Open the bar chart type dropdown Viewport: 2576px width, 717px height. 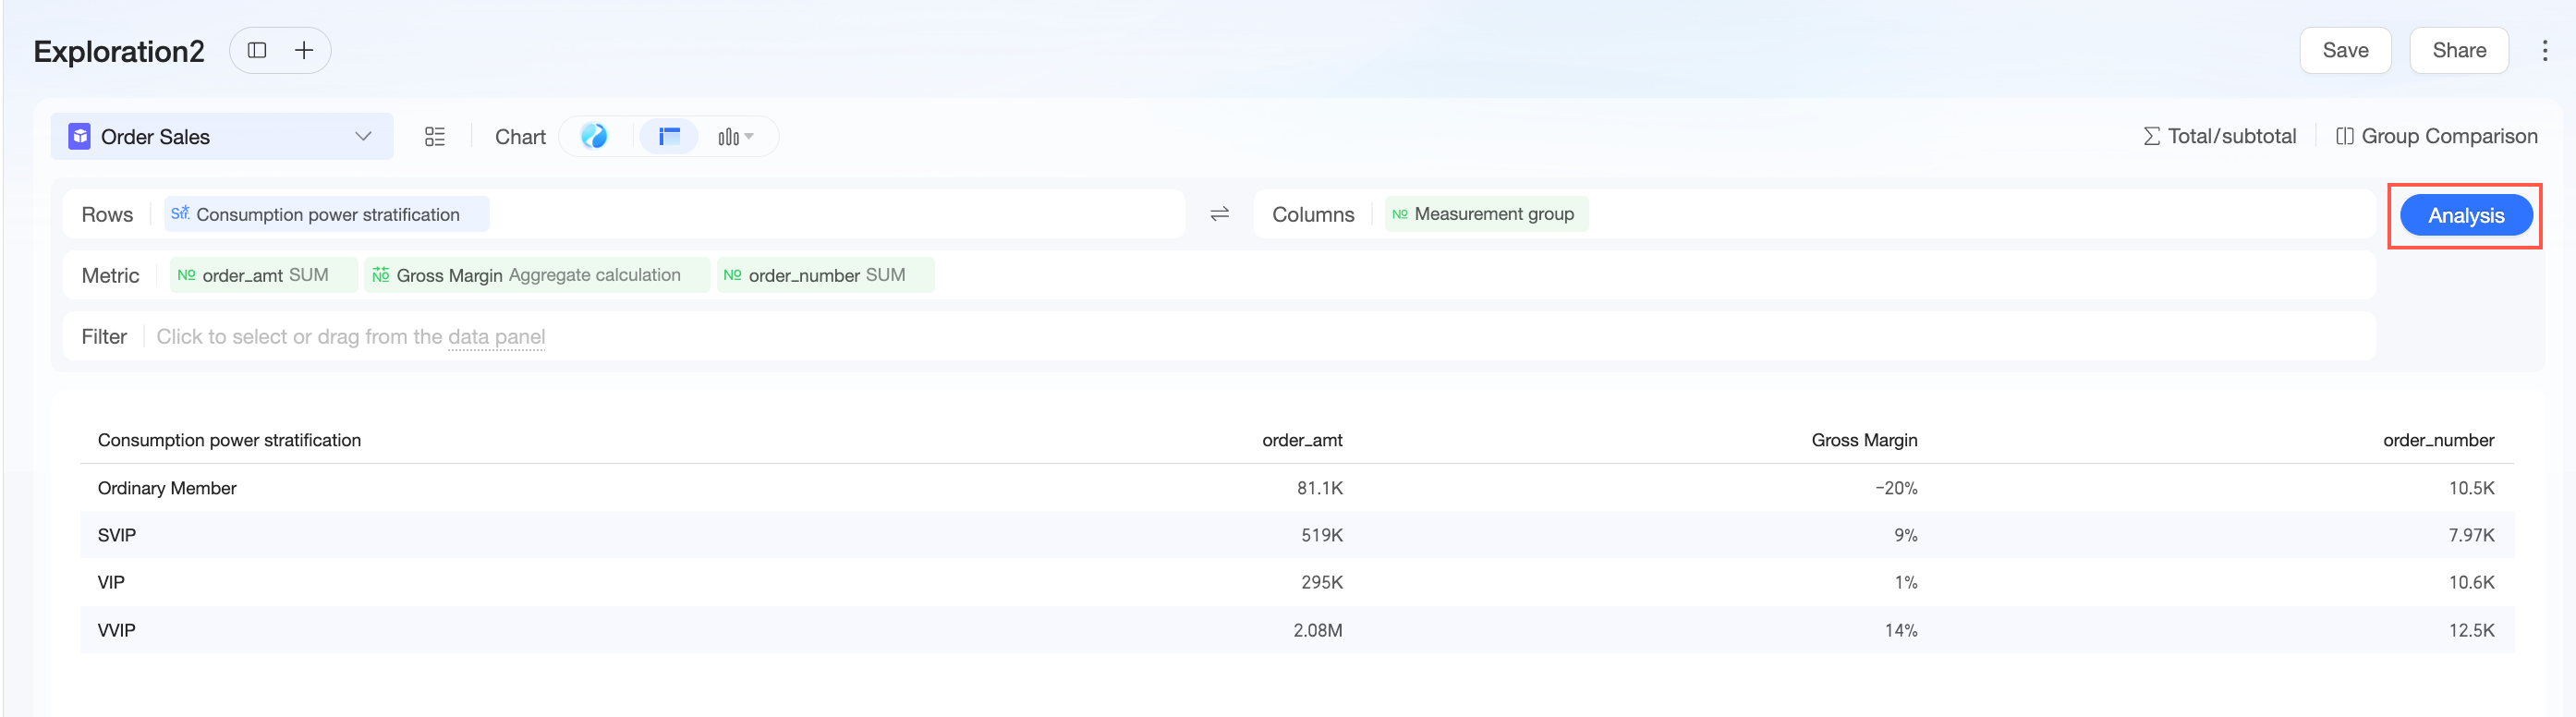736,137
